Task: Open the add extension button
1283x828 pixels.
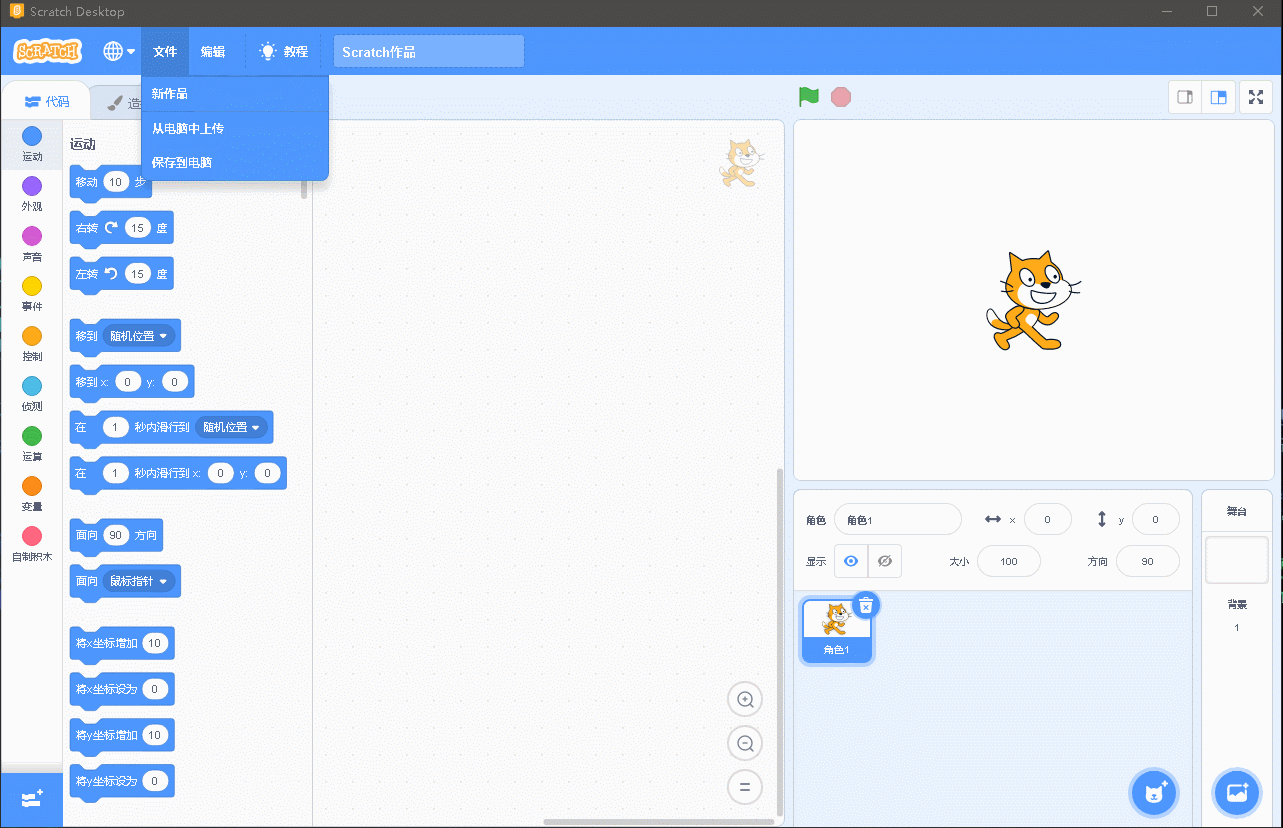Action: [x=32, y=799]
